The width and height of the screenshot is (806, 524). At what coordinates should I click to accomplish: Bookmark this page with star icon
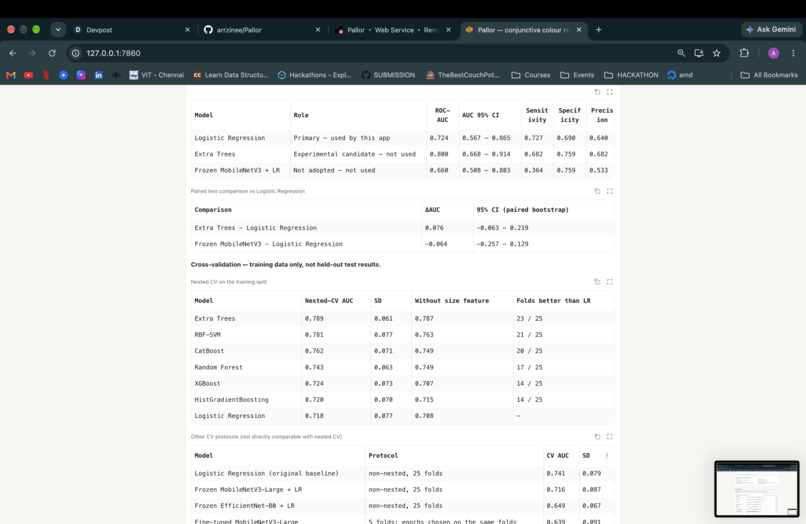click(717, 53)
